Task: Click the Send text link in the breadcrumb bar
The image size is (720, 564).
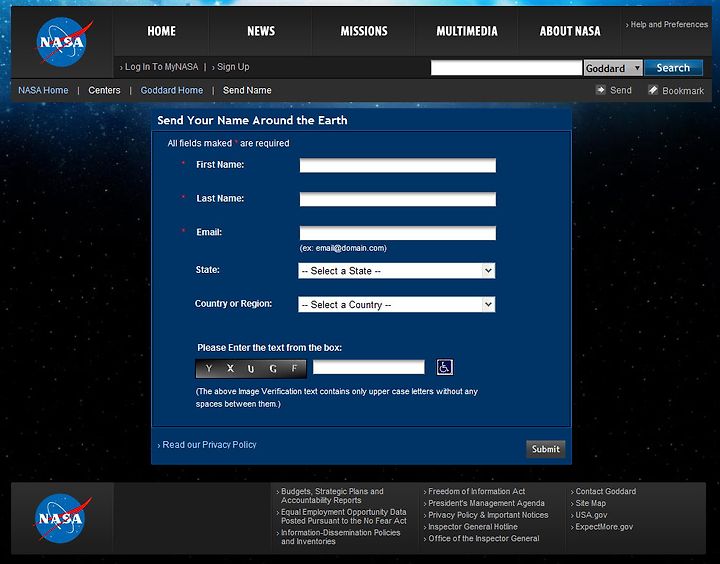Action: [x=620, y=90]
